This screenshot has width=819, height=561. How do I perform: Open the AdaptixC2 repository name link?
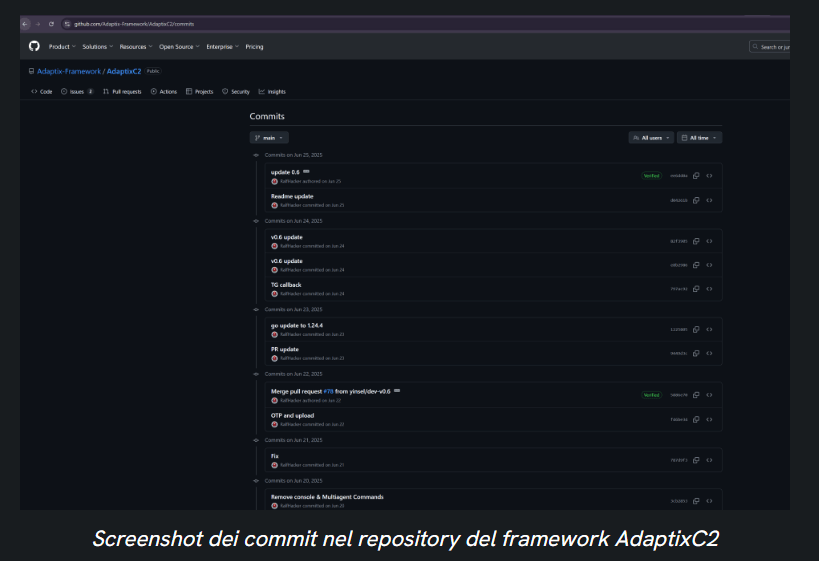[124, 72]
